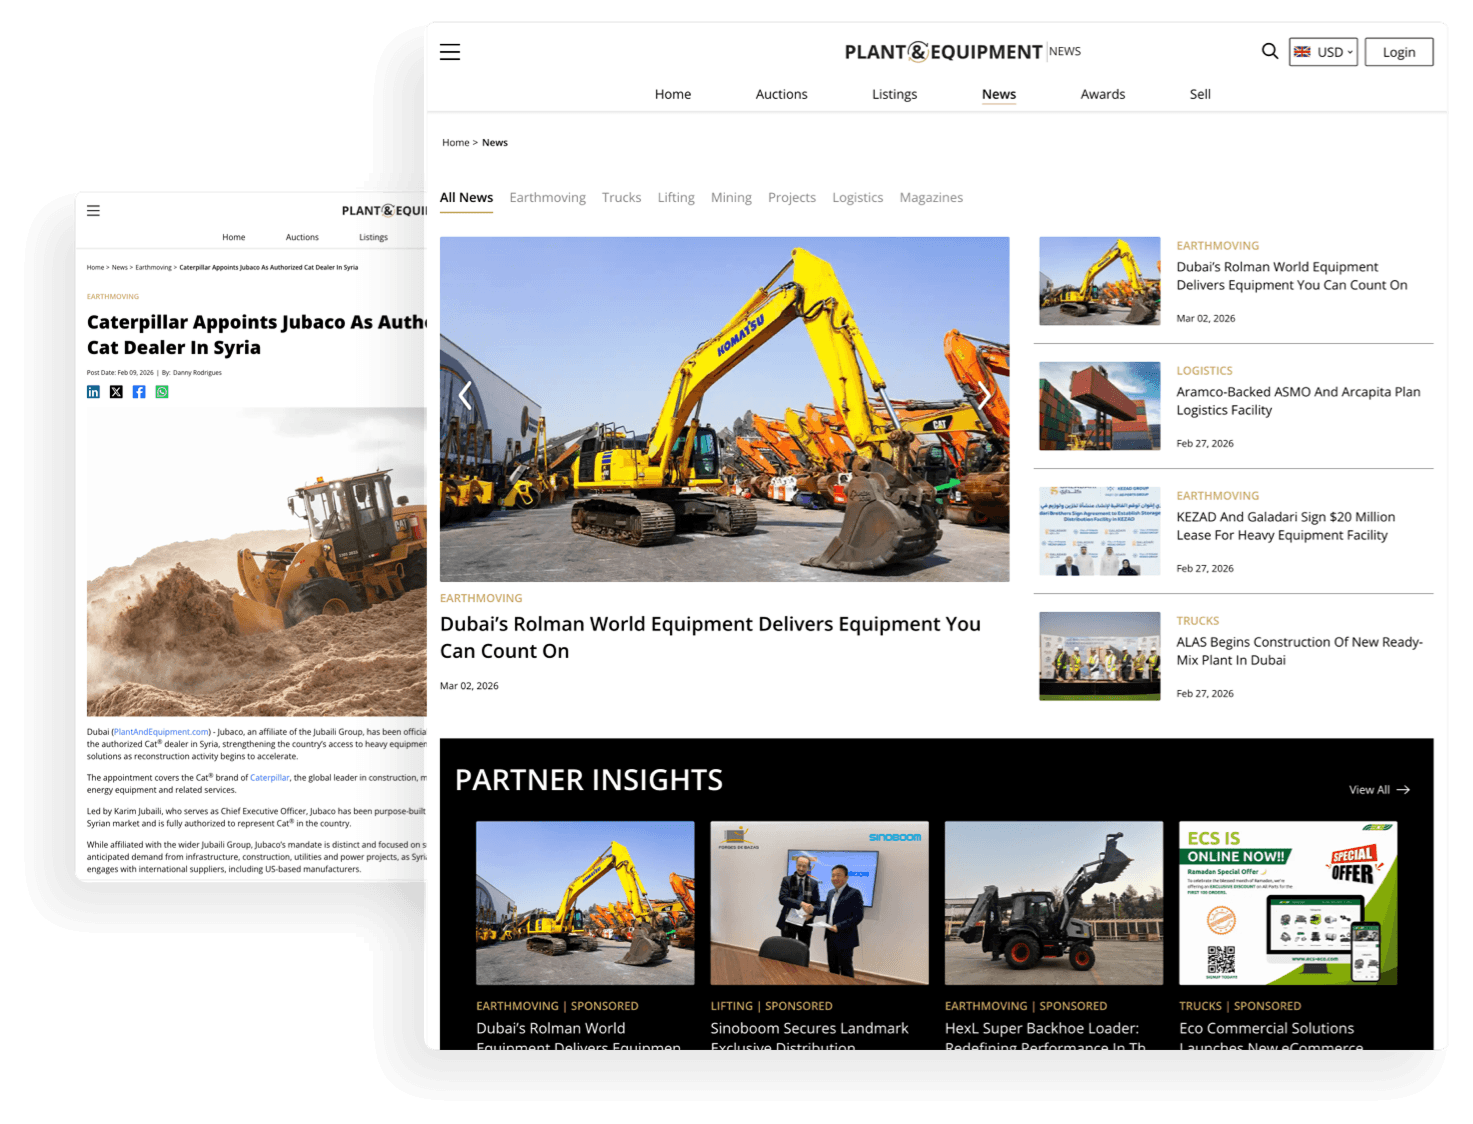1473x1124 pixels.
Task: Select the Magazines news tab
Action: pos(930,198)
